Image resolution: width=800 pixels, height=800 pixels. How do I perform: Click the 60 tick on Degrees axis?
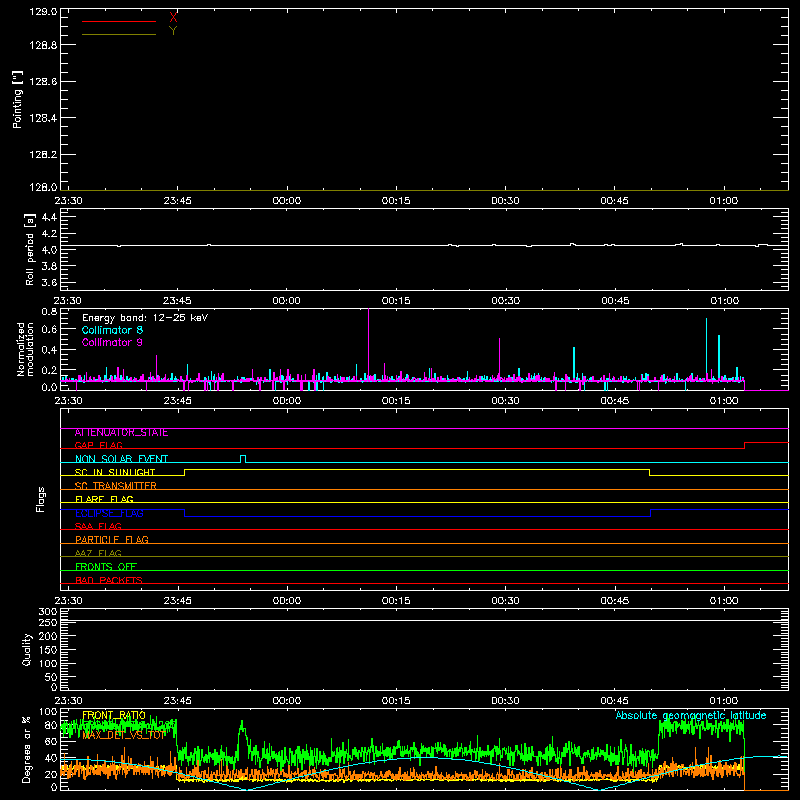(51, 741)
